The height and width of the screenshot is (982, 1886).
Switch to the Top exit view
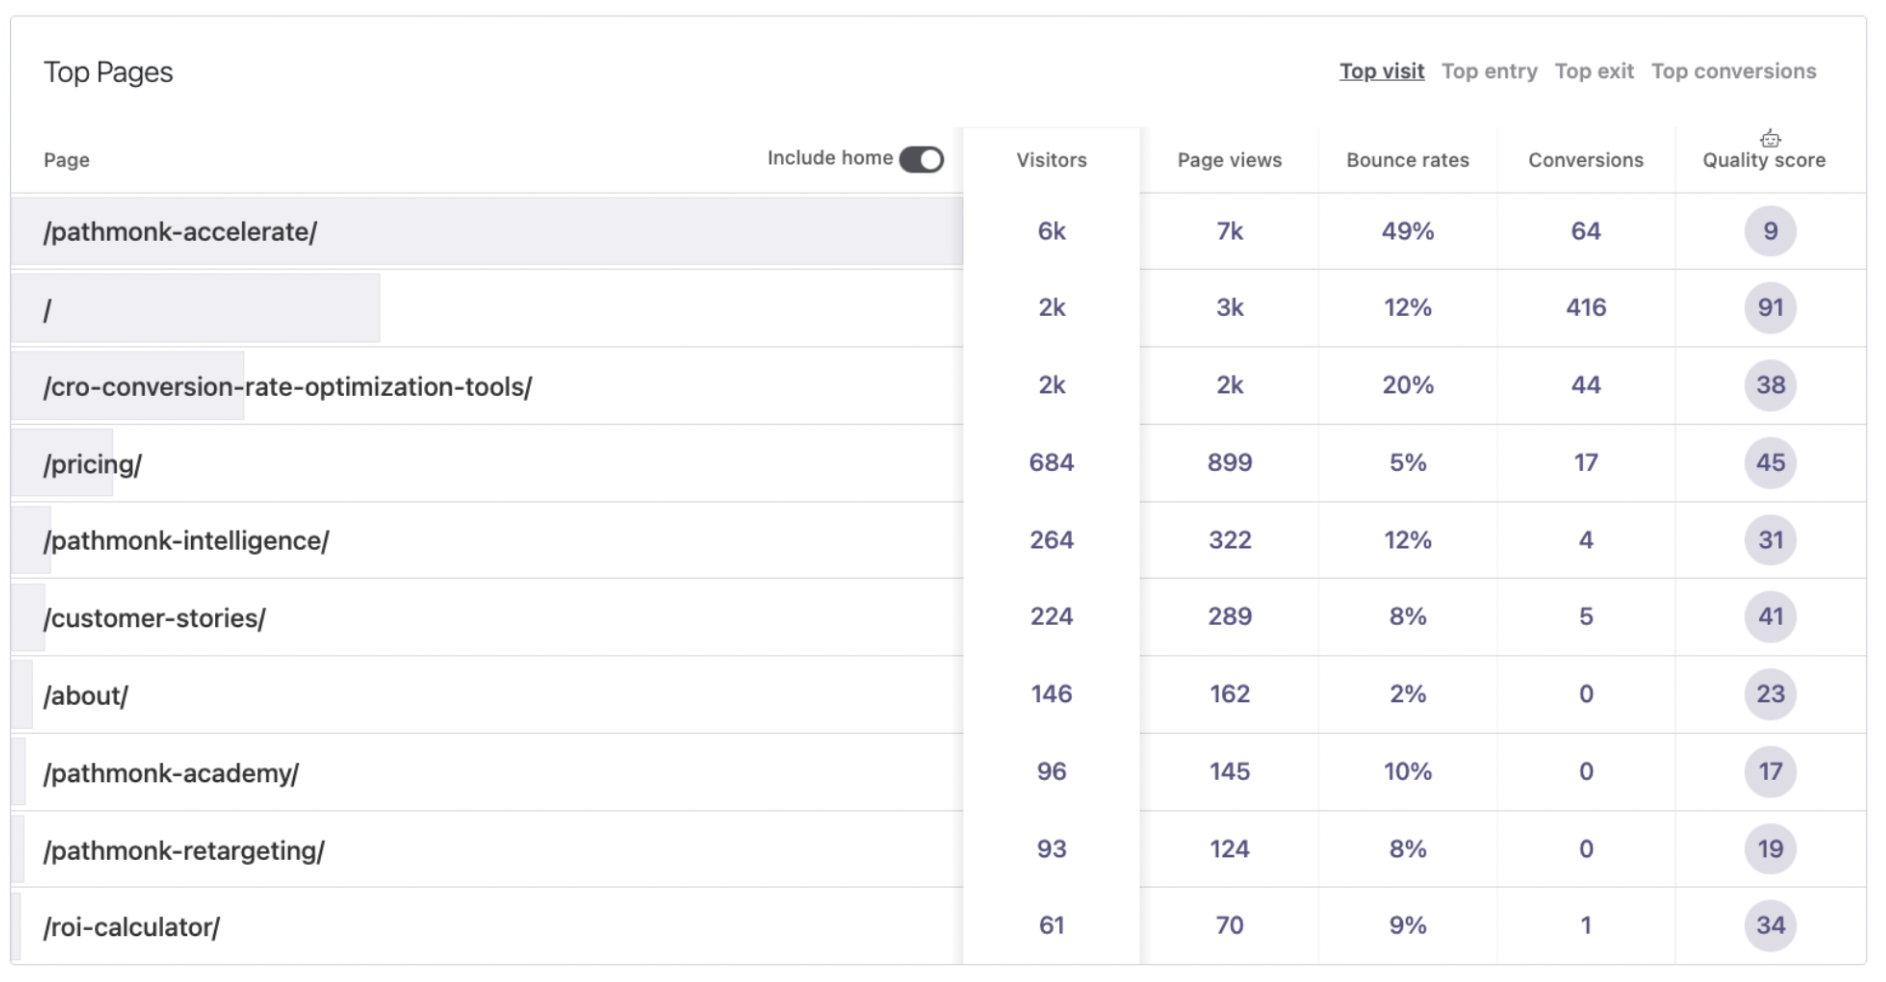coord(1595,71)
